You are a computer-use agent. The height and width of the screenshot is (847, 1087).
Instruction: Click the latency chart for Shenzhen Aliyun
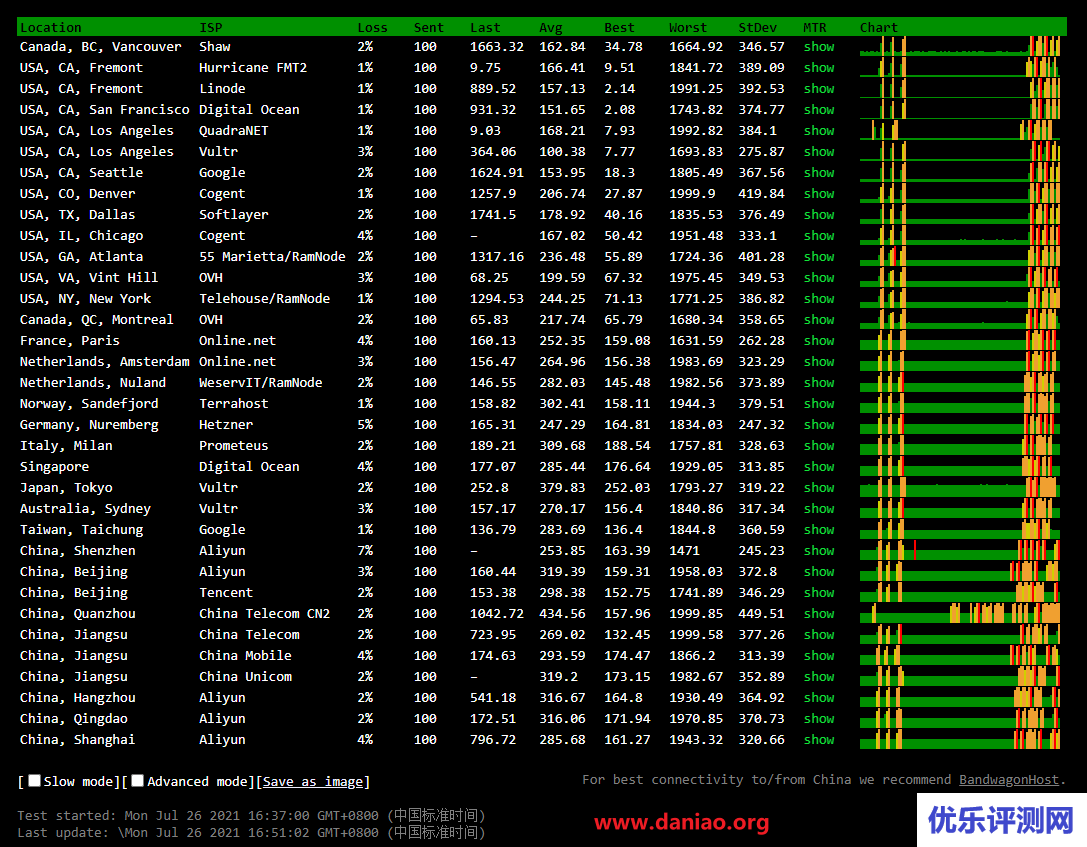click(959, 551)
